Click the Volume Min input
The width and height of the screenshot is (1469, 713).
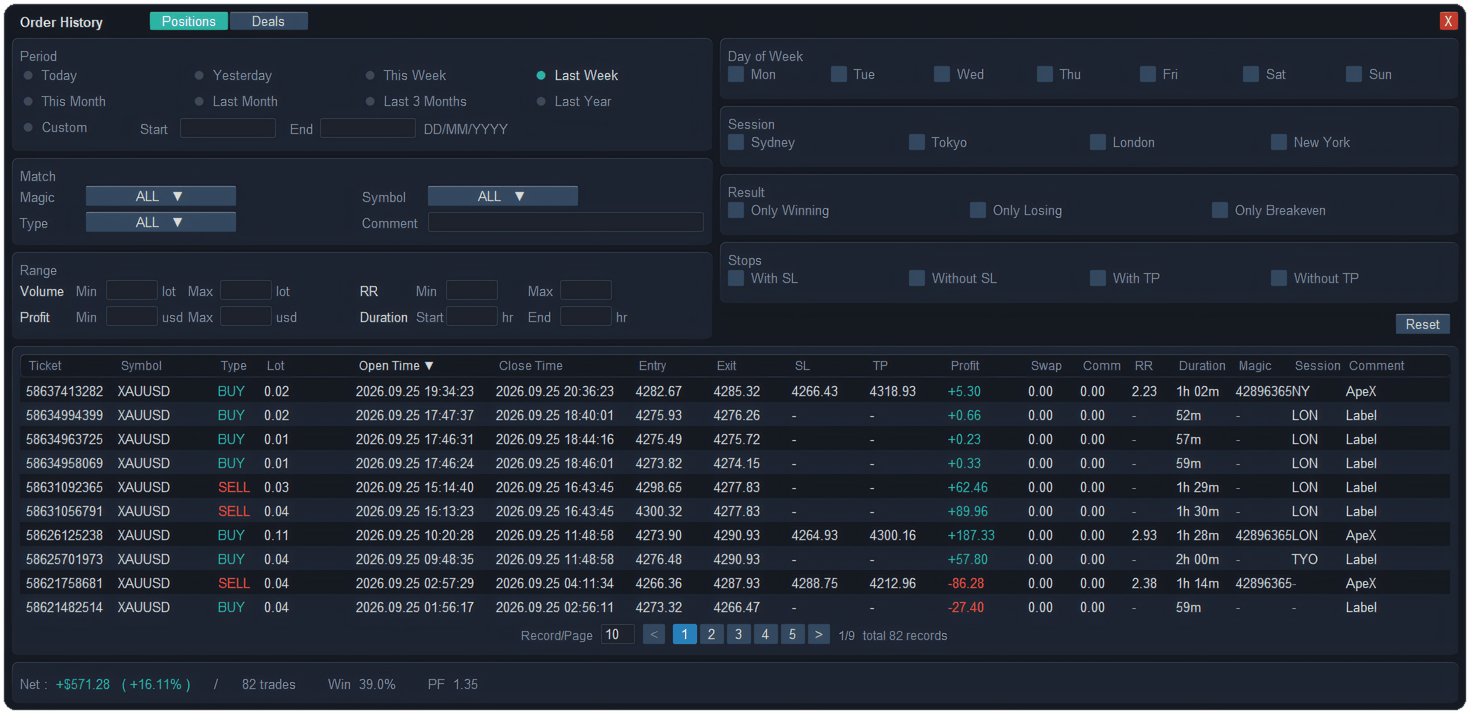pos(132,291)
